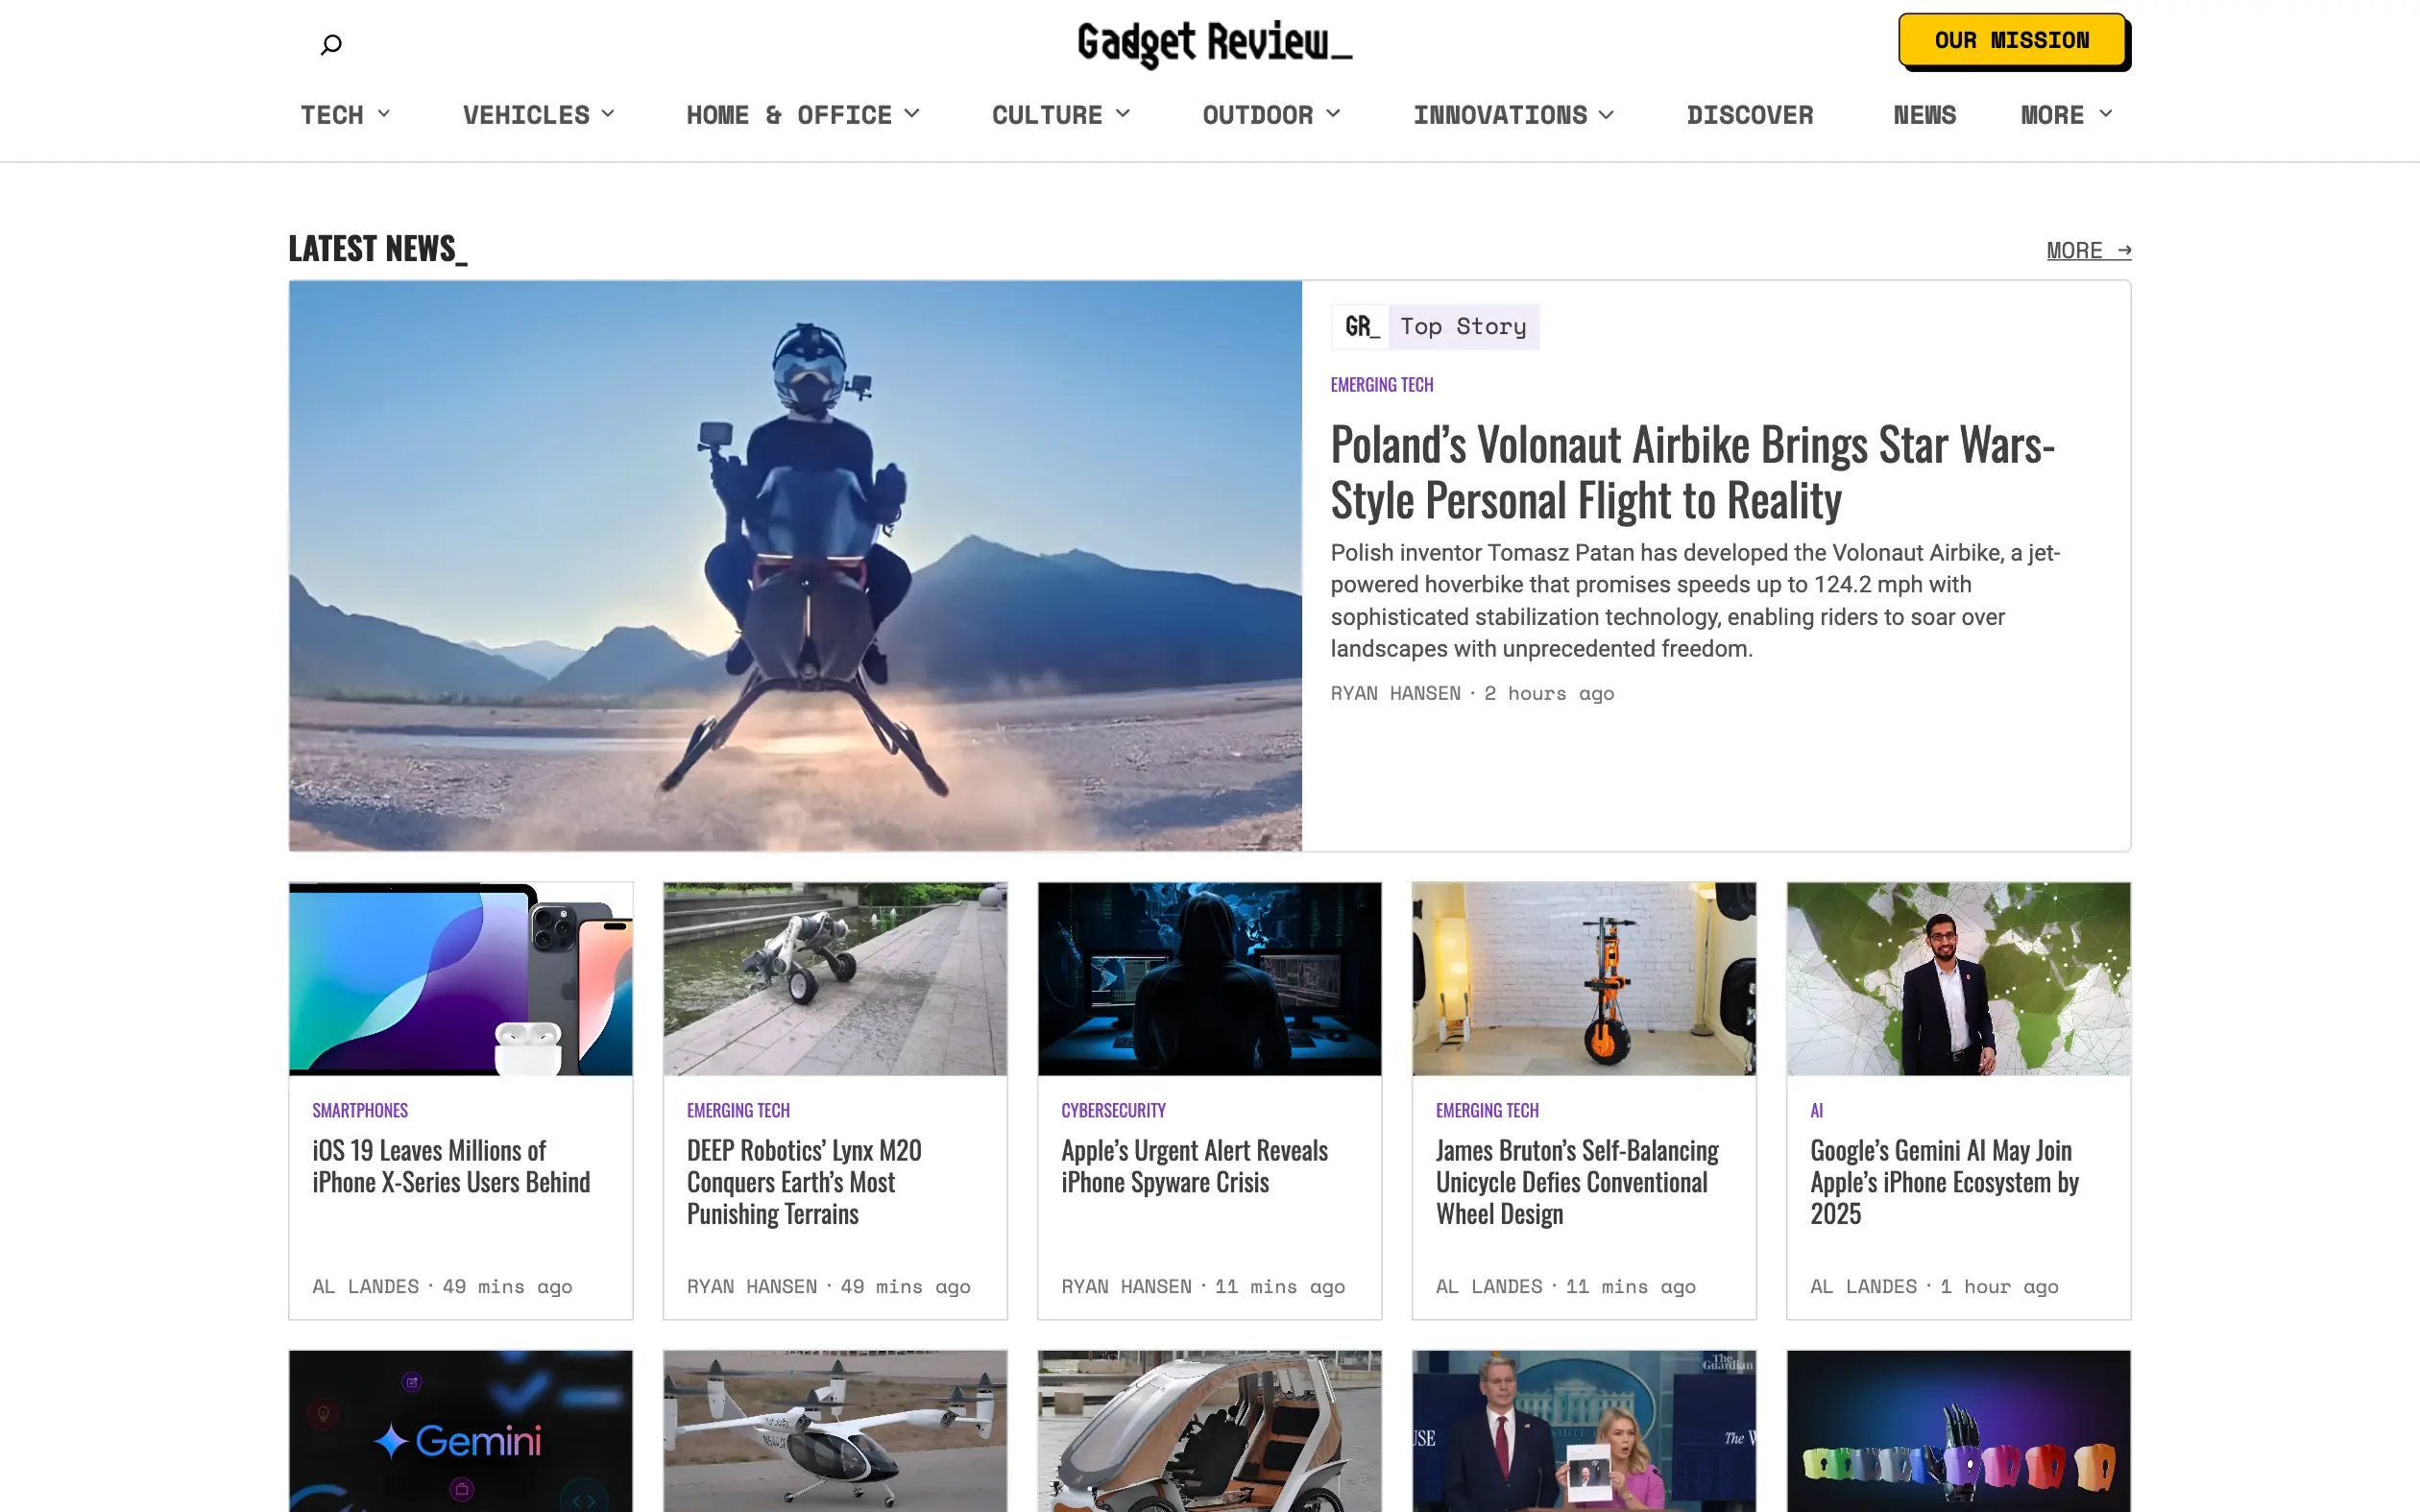2420x1512 pixels.
Task: Open the Apple's Urgent Alert headline
Action: pos(1194,1166)
